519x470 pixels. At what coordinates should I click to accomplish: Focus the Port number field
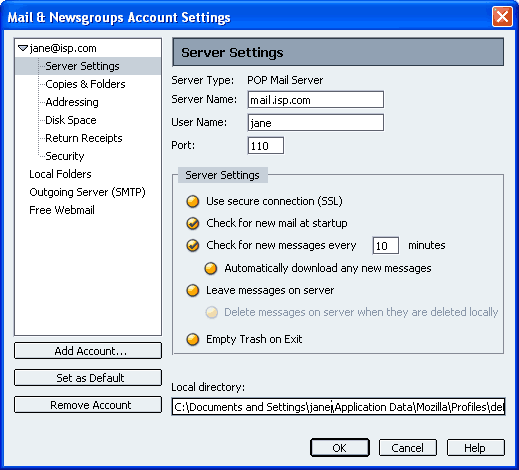click(266, 146)
